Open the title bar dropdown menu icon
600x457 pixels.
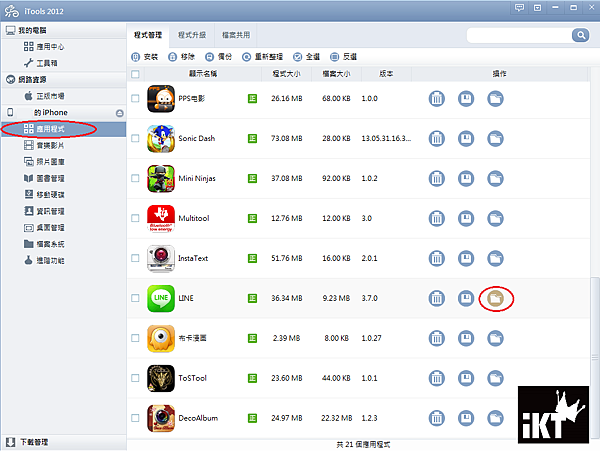(537, 8)
